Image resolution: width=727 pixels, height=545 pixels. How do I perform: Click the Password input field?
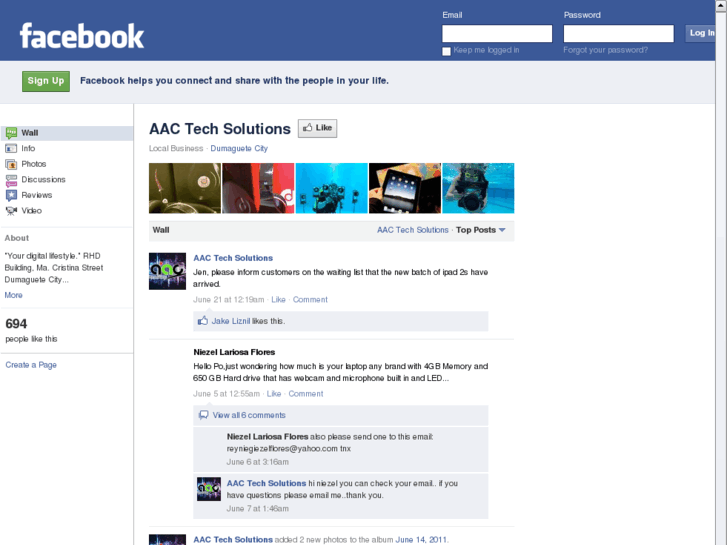(x=619, y=33)
